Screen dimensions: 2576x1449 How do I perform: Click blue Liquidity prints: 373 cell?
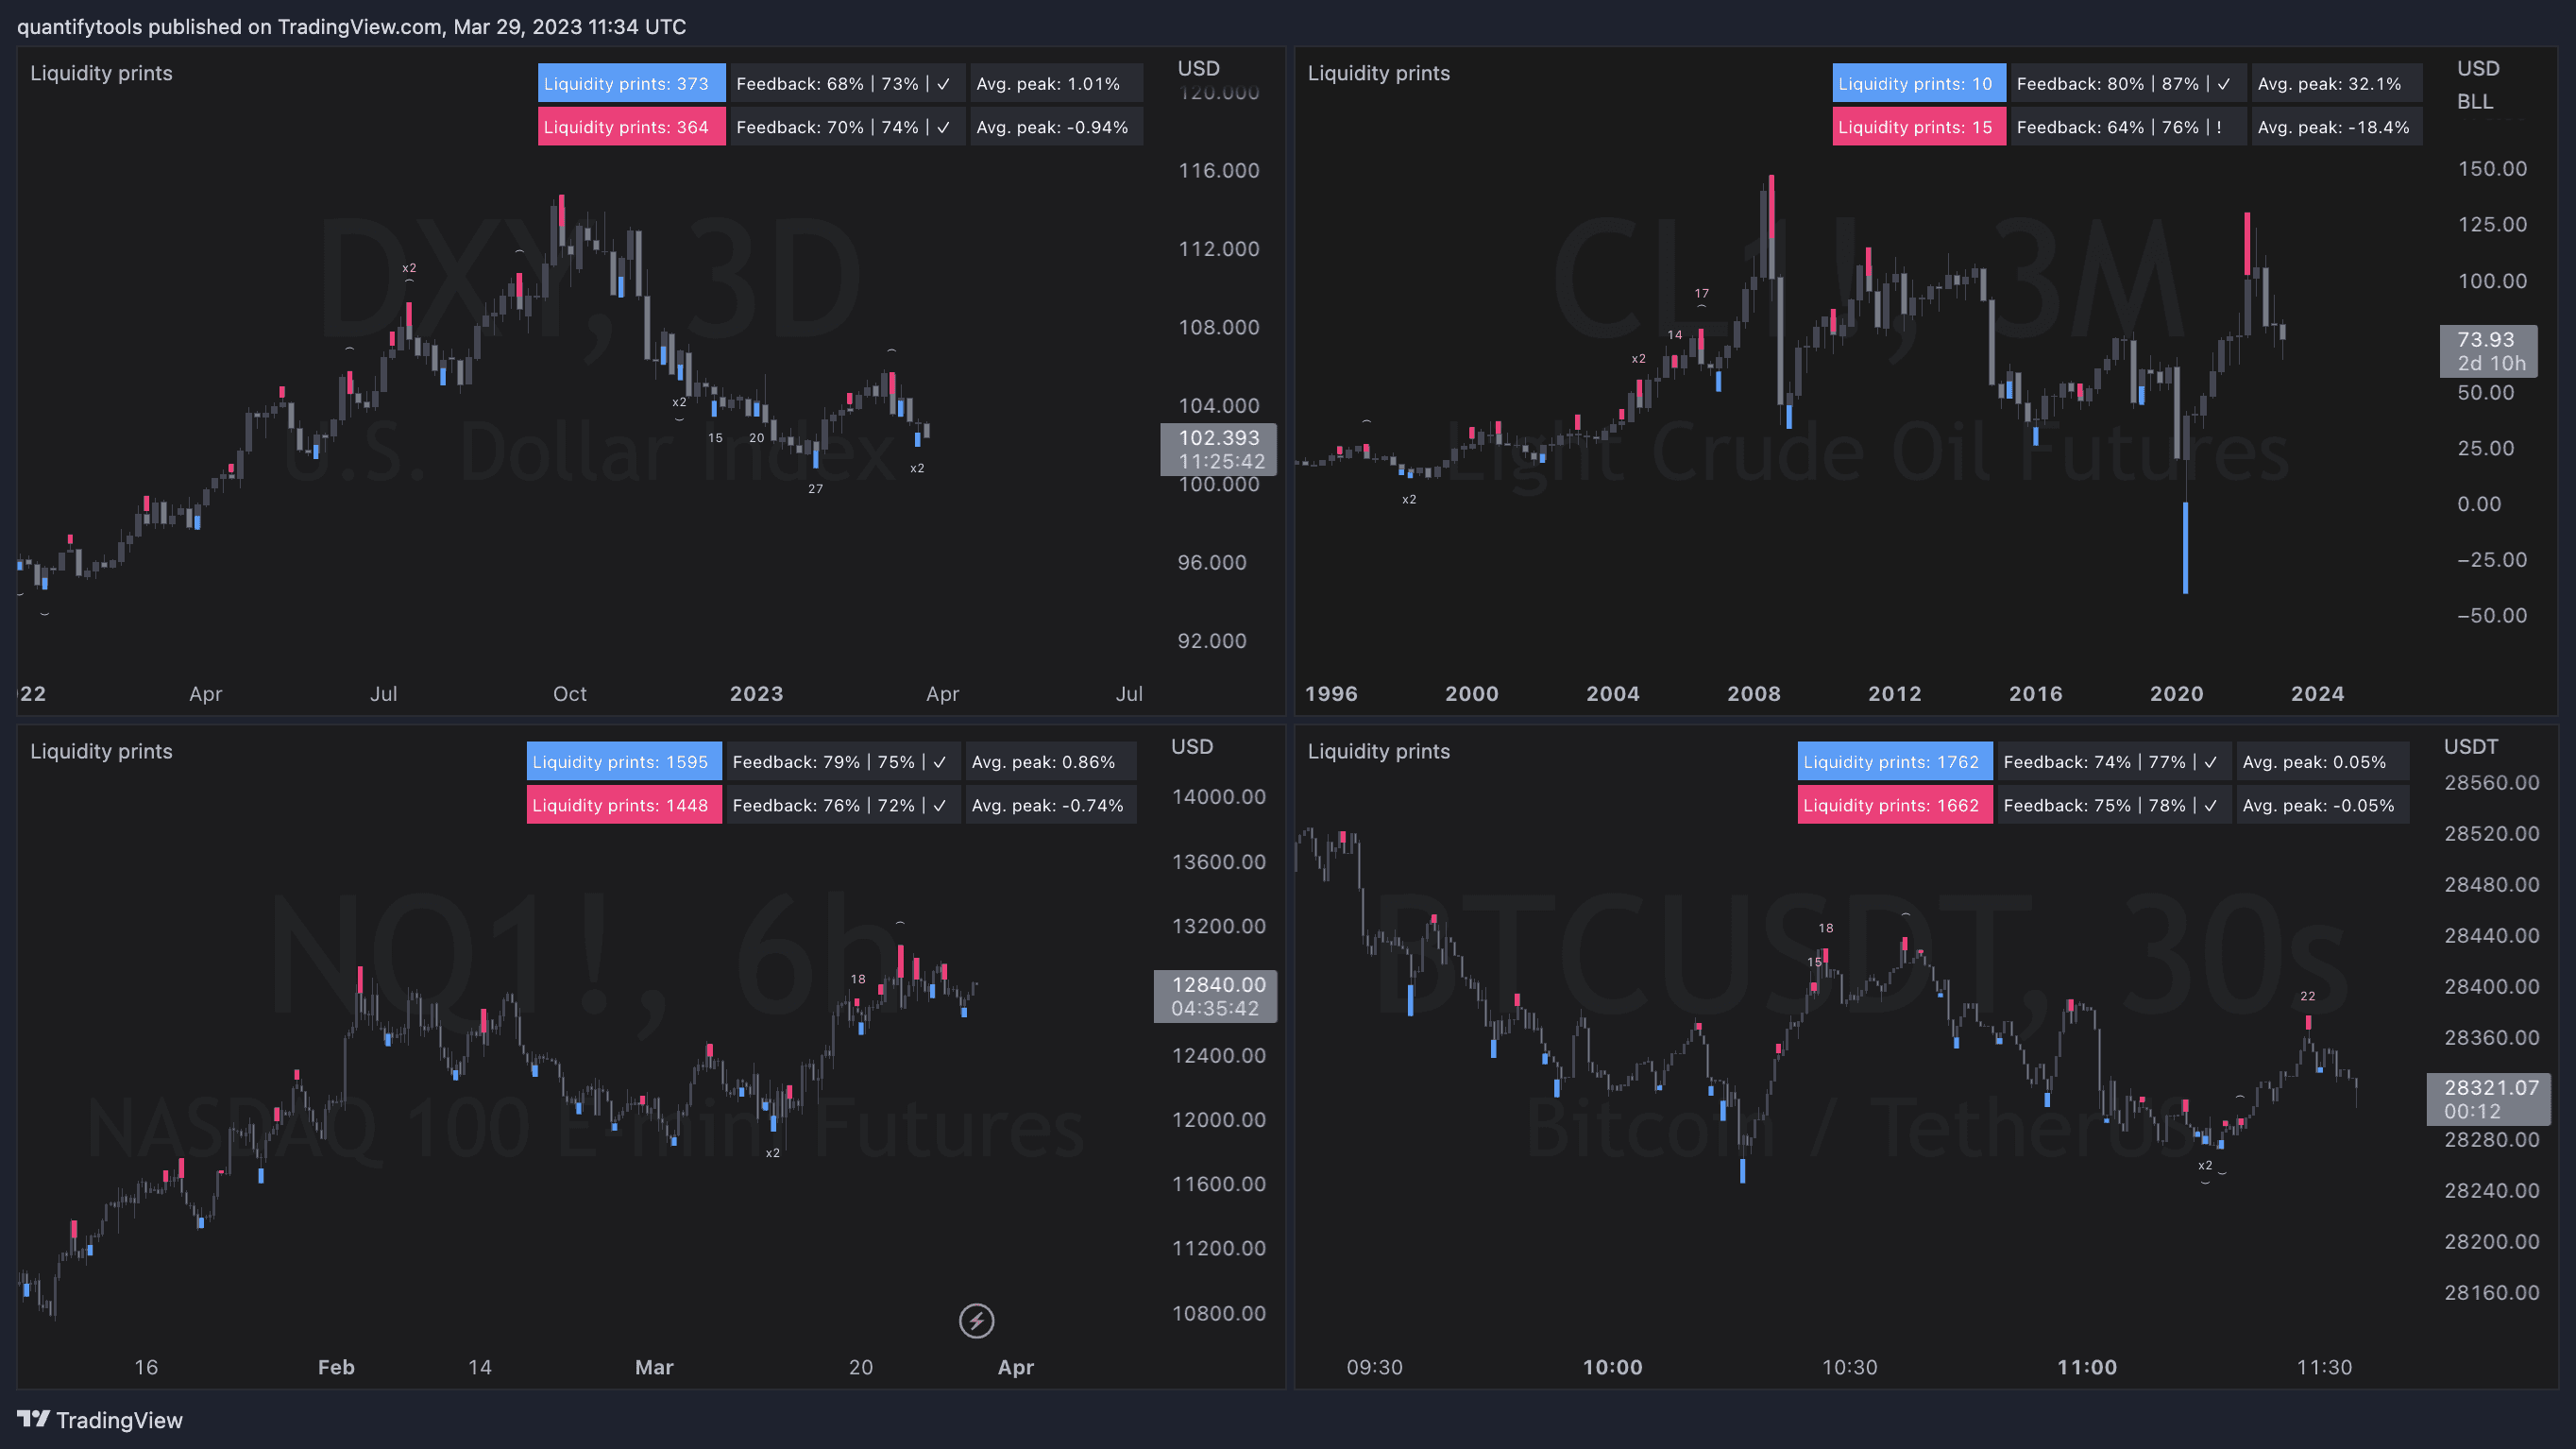pos(630,84)
